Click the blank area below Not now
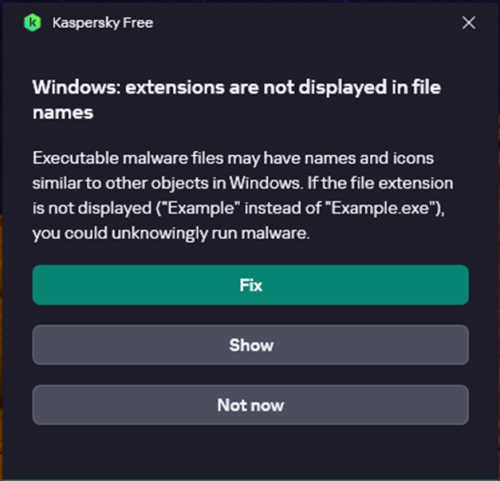The width and height of the screenshot is (500, 481). (250, 452)
